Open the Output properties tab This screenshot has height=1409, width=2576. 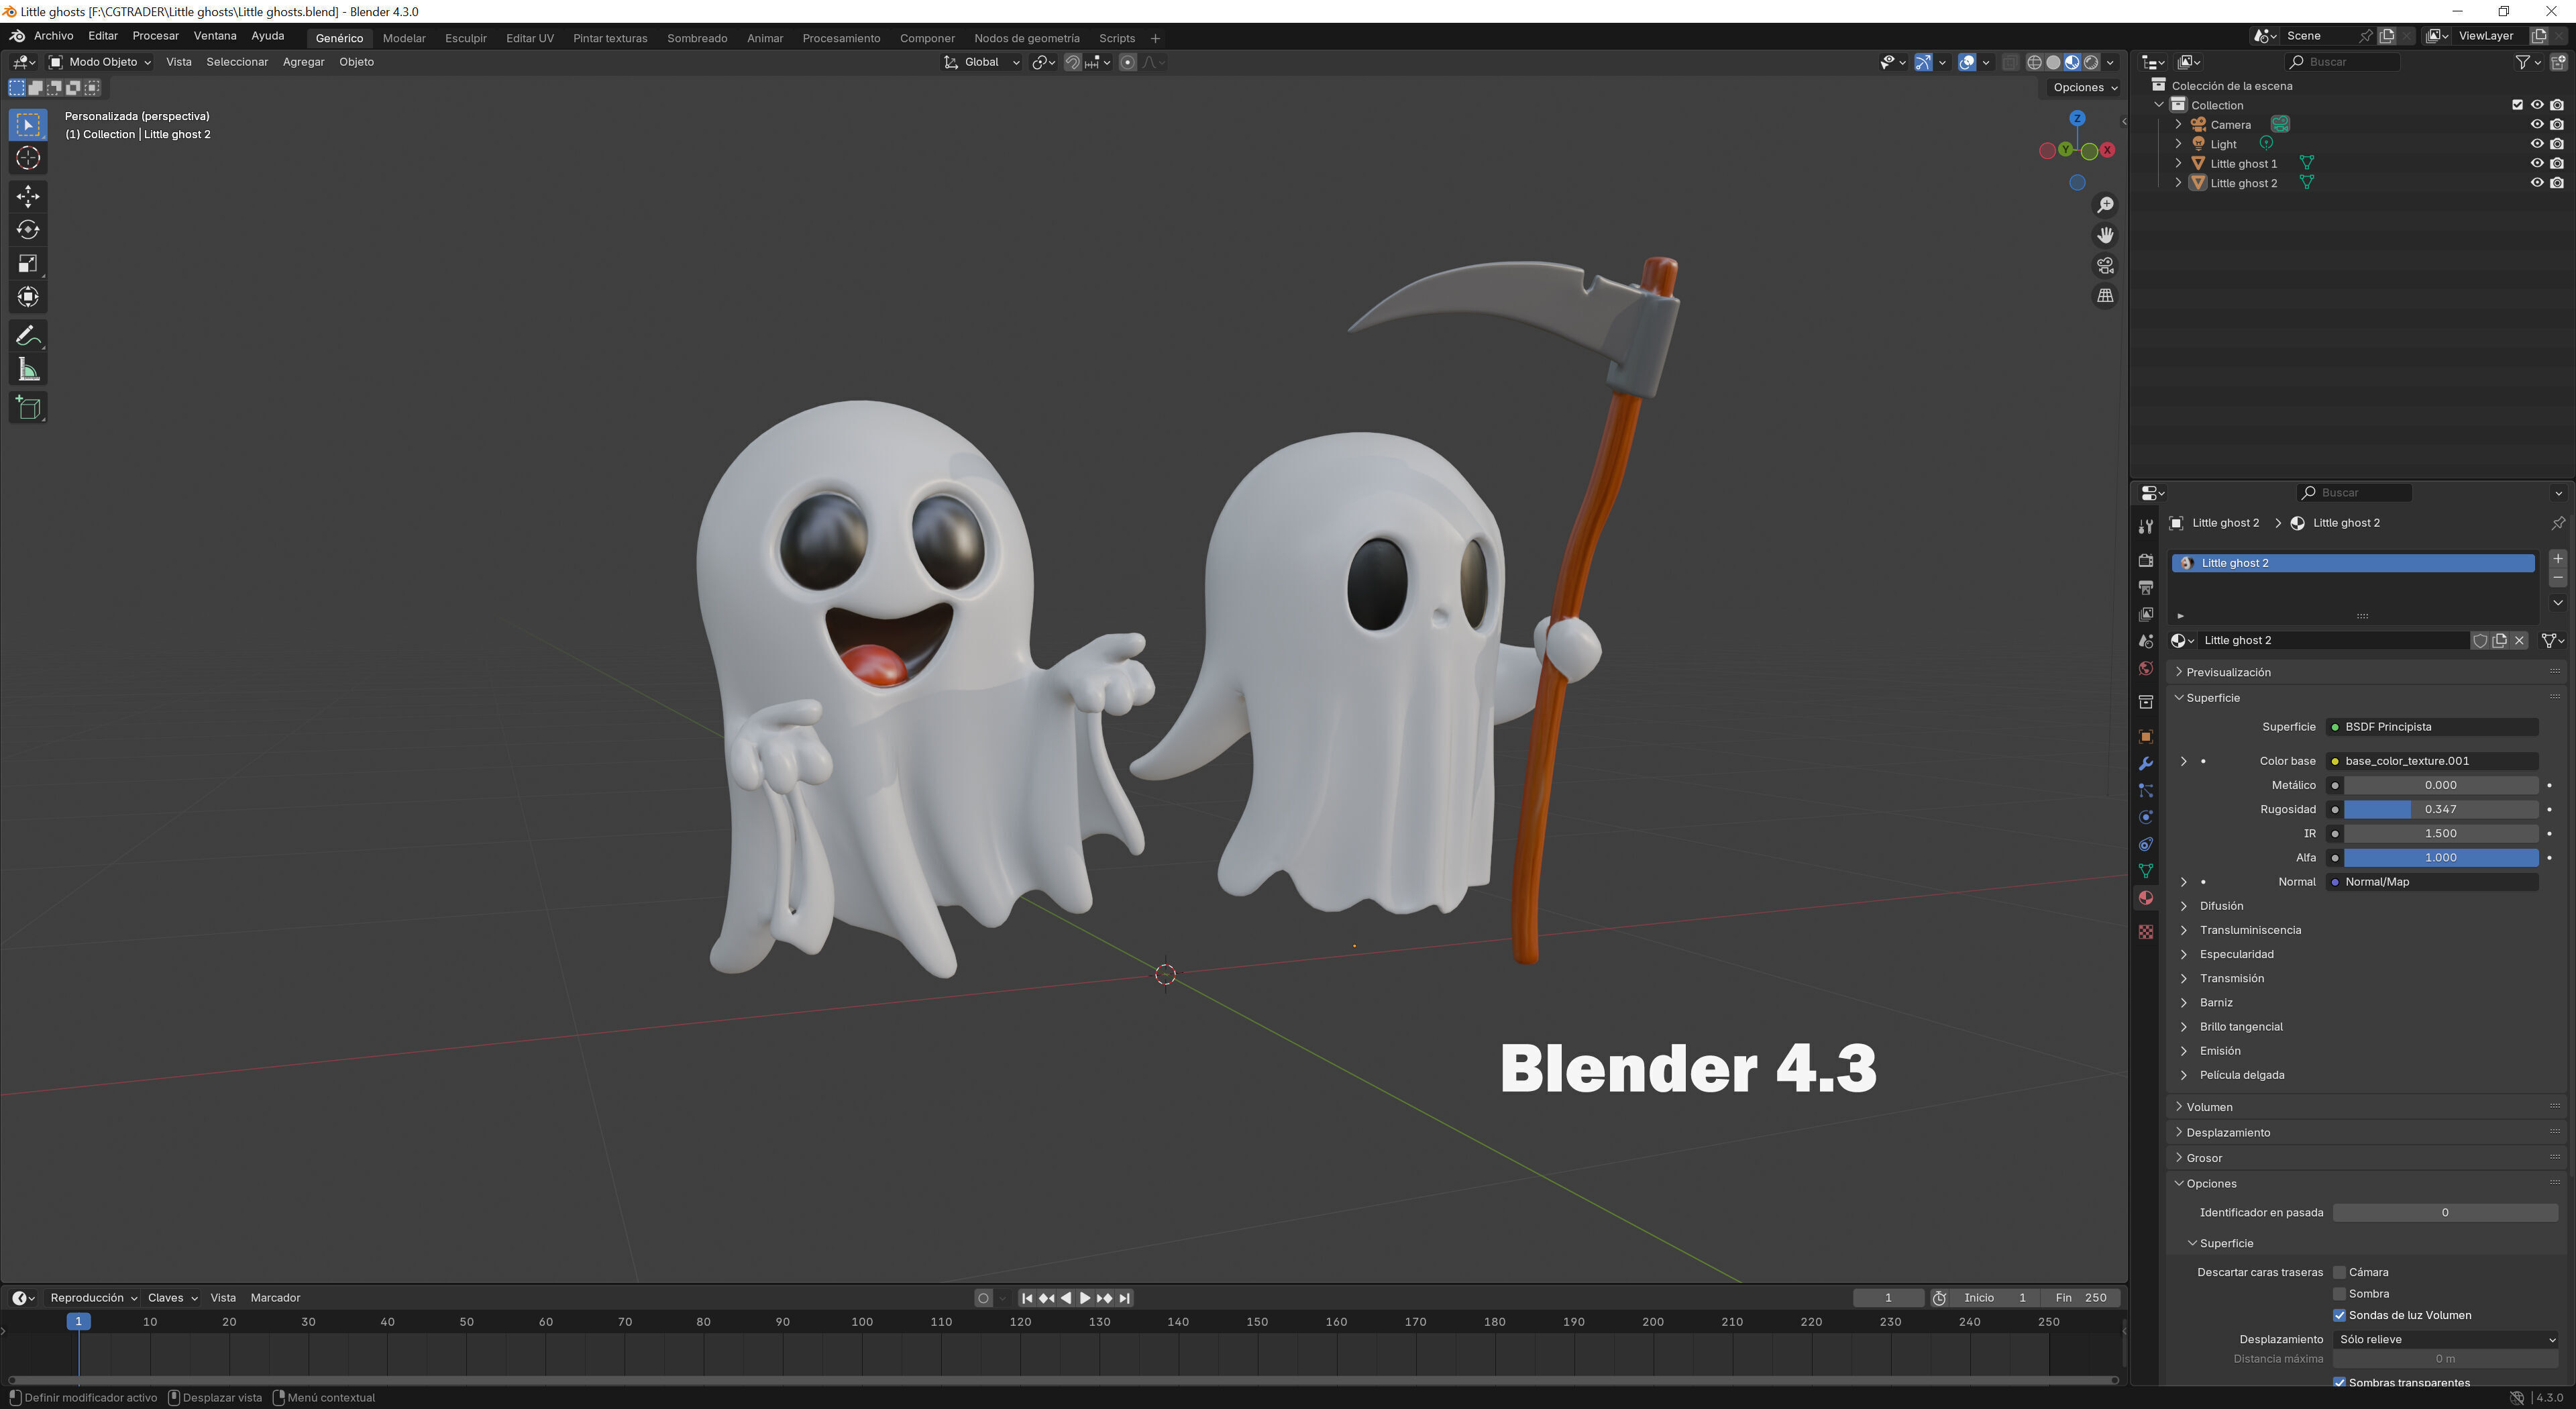[2145, 587]
